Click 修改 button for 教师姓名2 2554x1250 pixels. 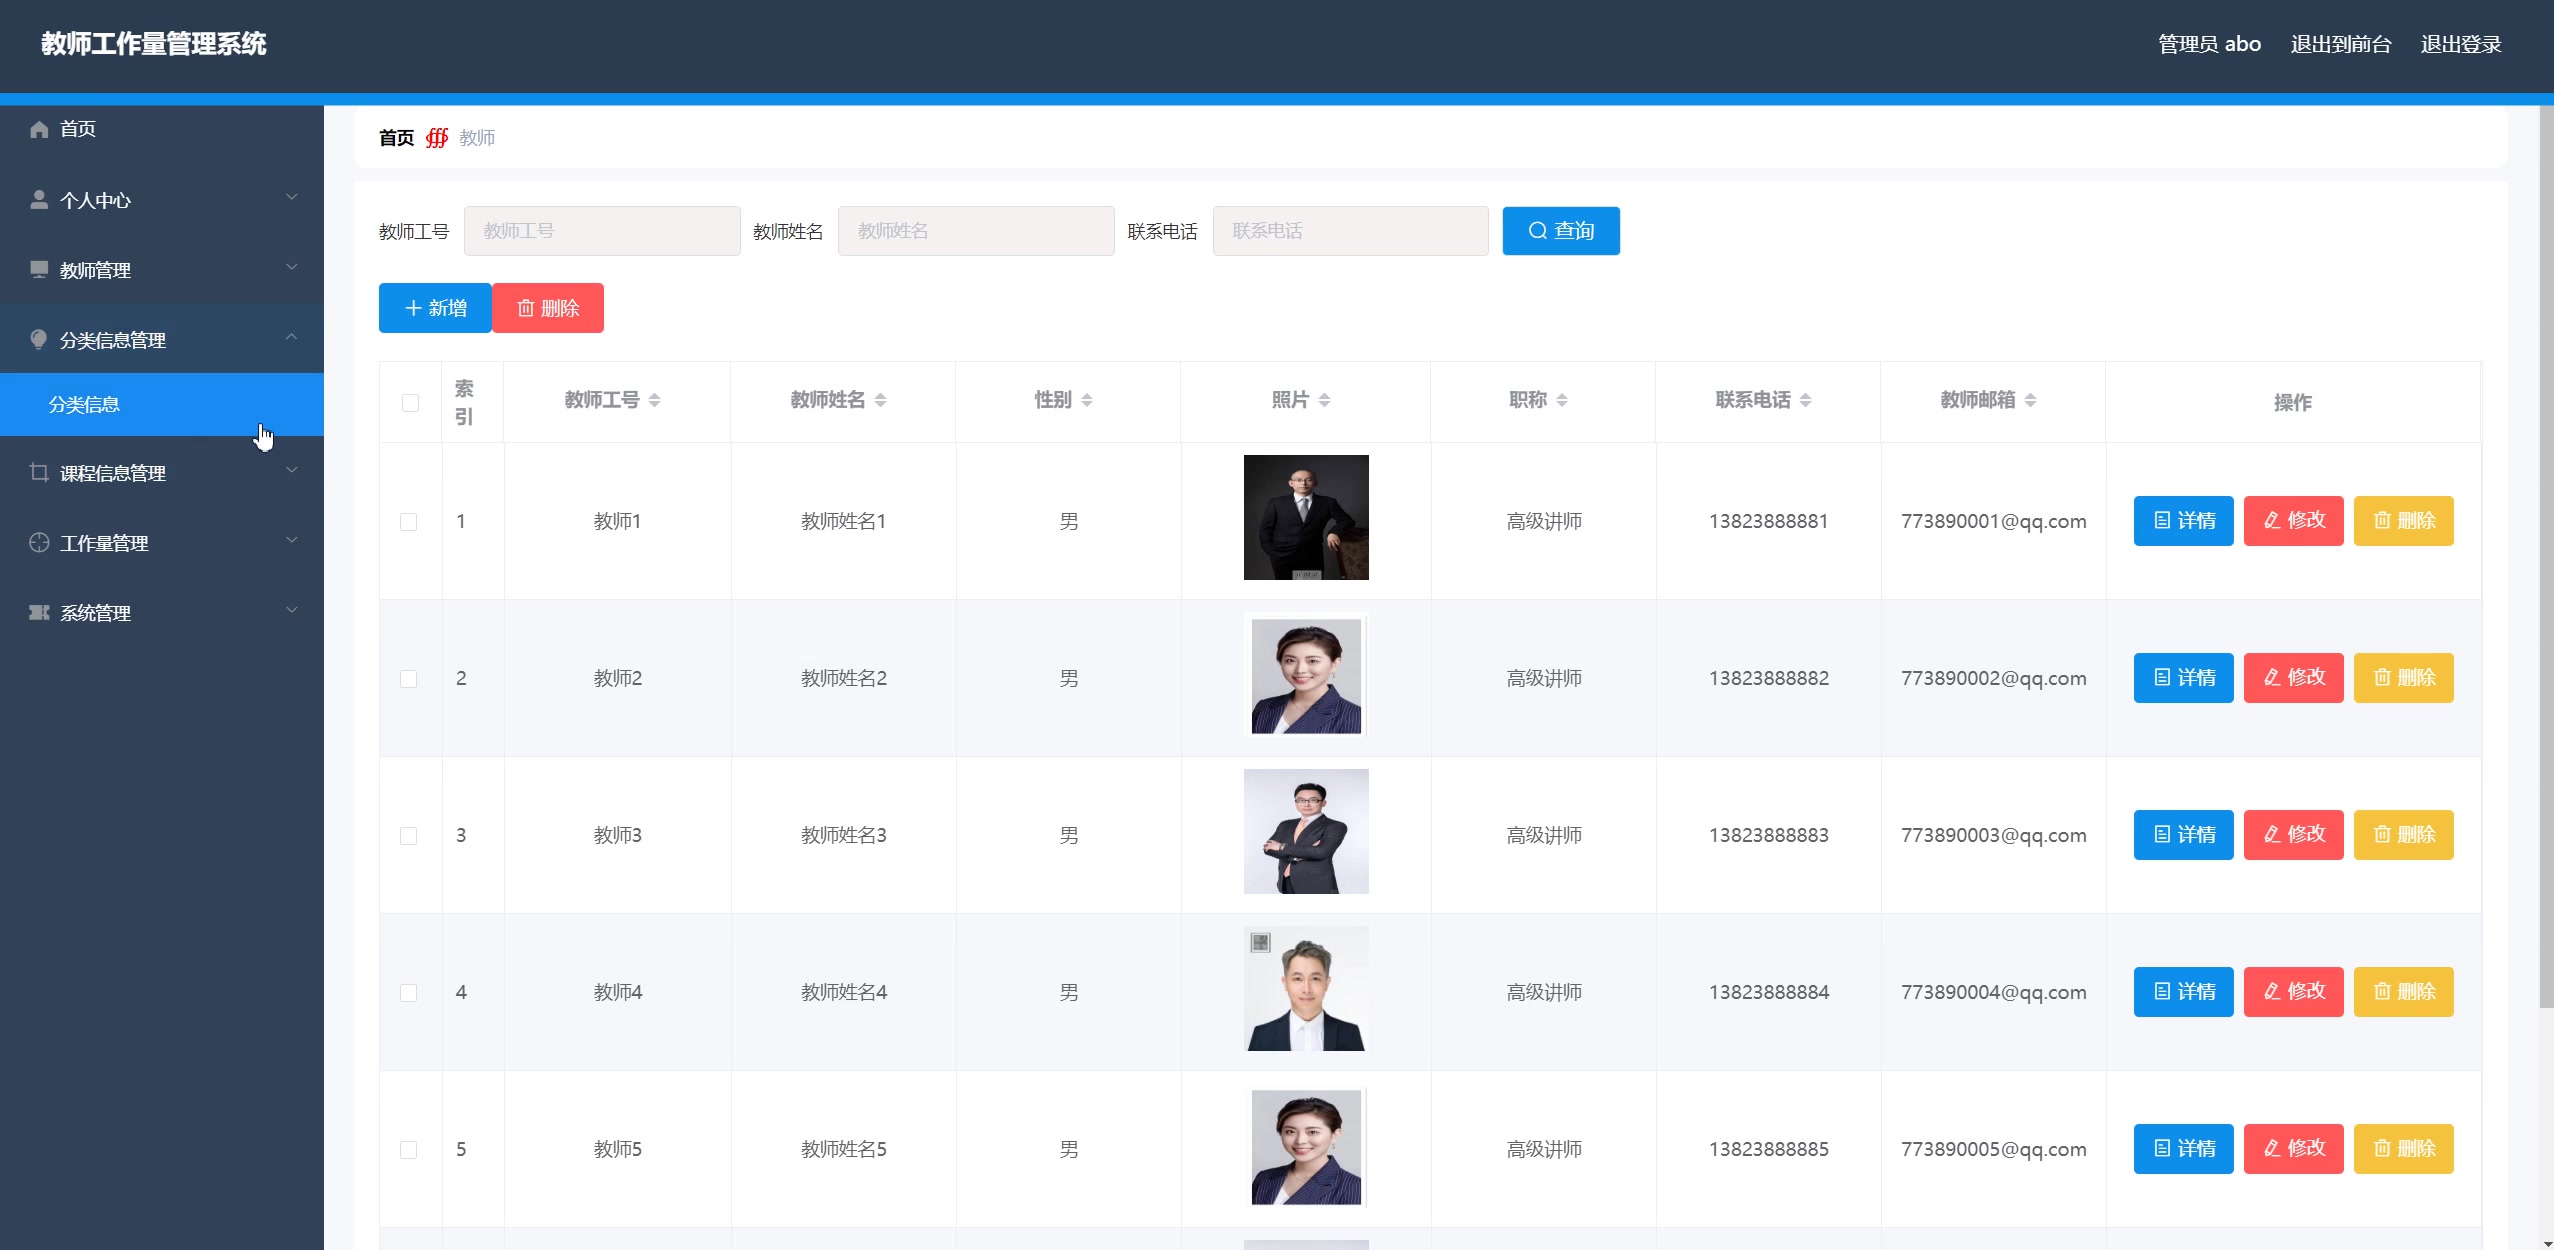pyautogui.click(x=2293, y=678)
